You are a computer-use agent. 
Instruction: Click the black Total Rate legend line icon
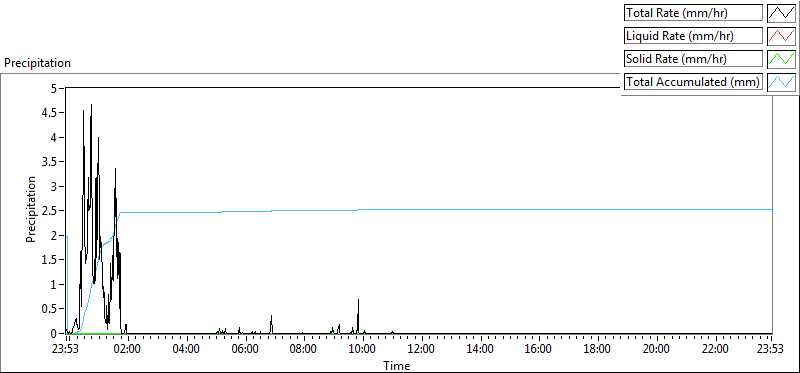click(x=782, y=13)
